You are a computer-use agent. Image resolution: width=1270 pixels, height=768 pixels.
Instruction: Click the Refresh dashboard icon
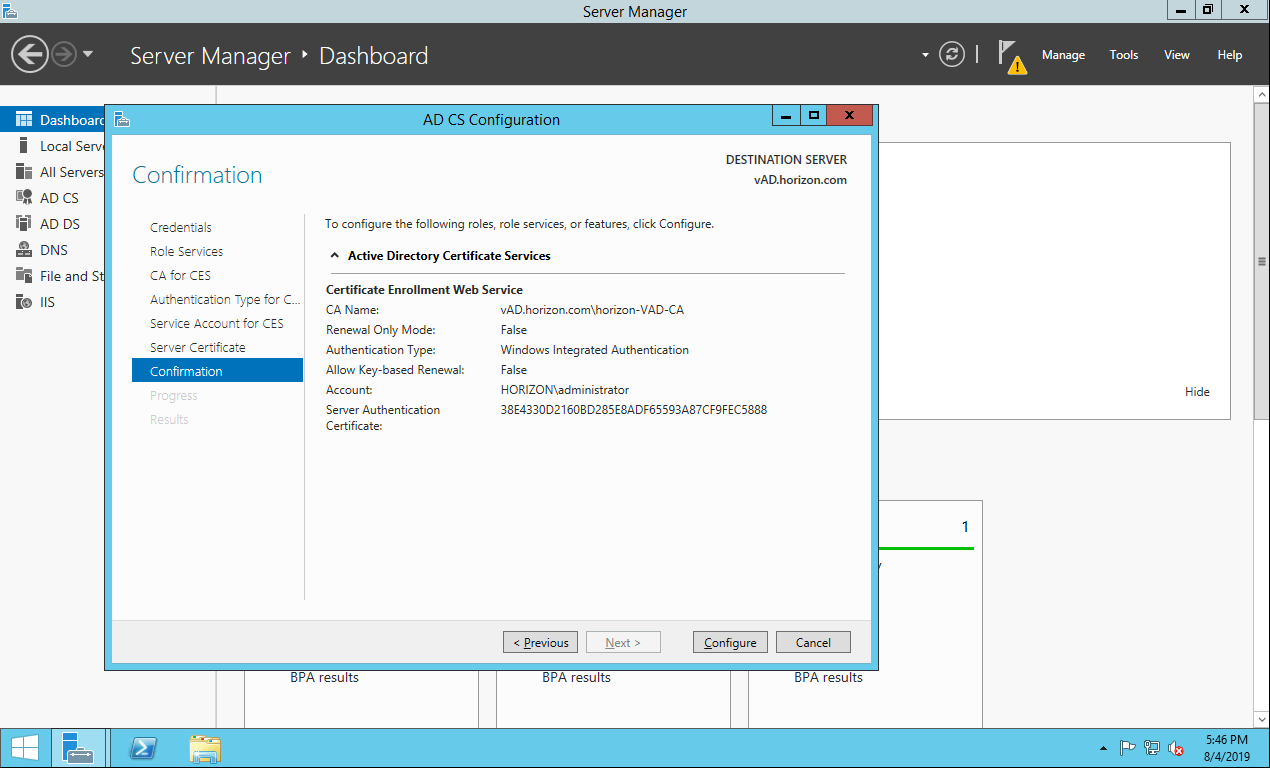[x=952, y=55]
